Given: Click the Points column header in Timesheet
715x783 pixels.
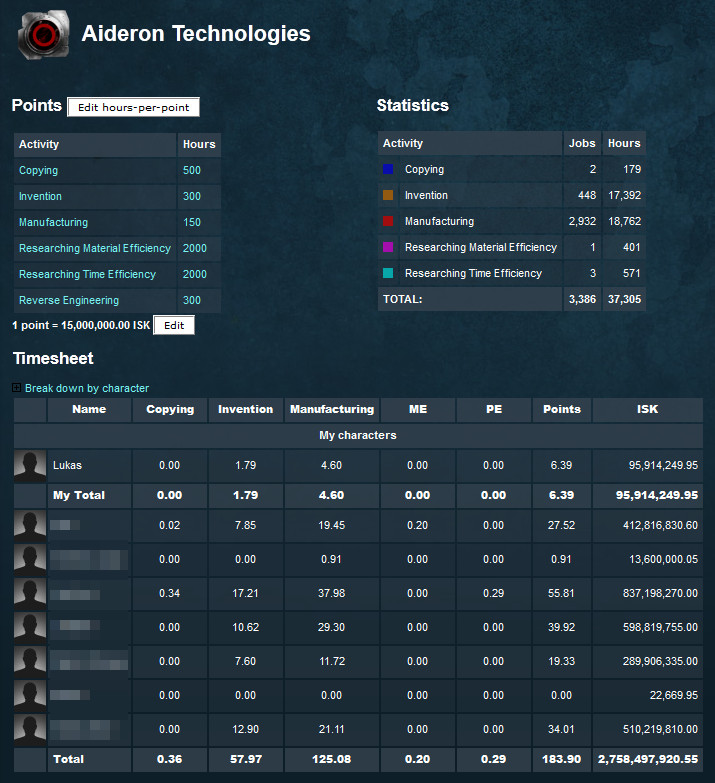Looking at the screenshot, I should 562,409.
